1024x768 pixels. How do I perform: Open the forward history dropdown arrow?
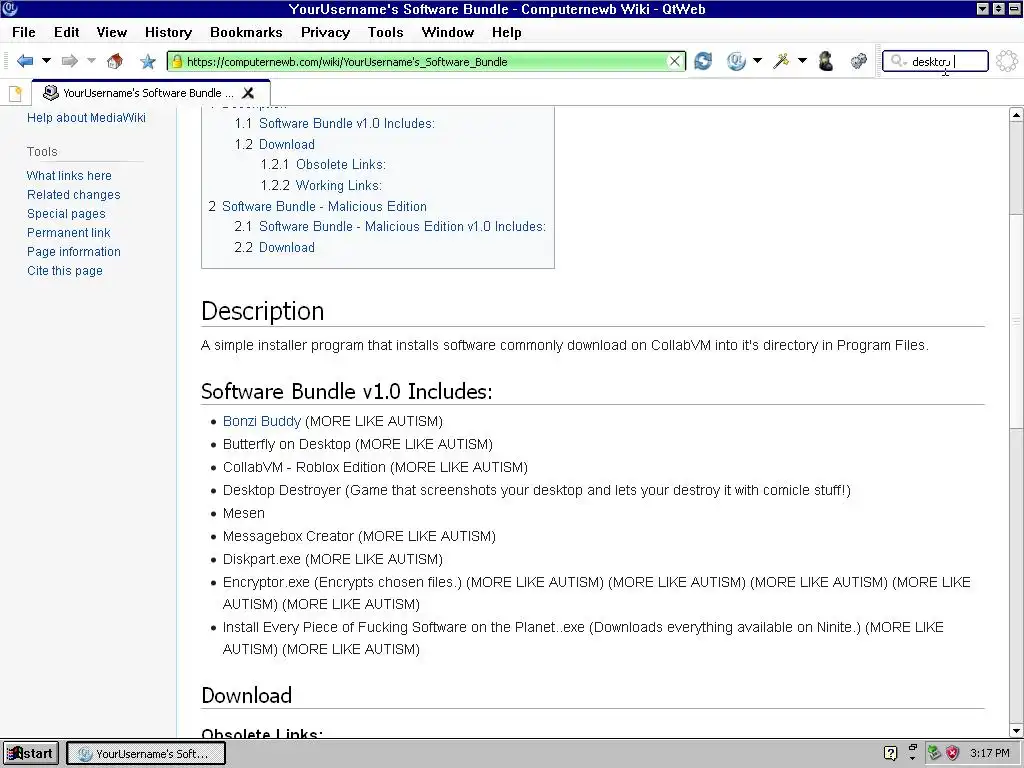91,61
